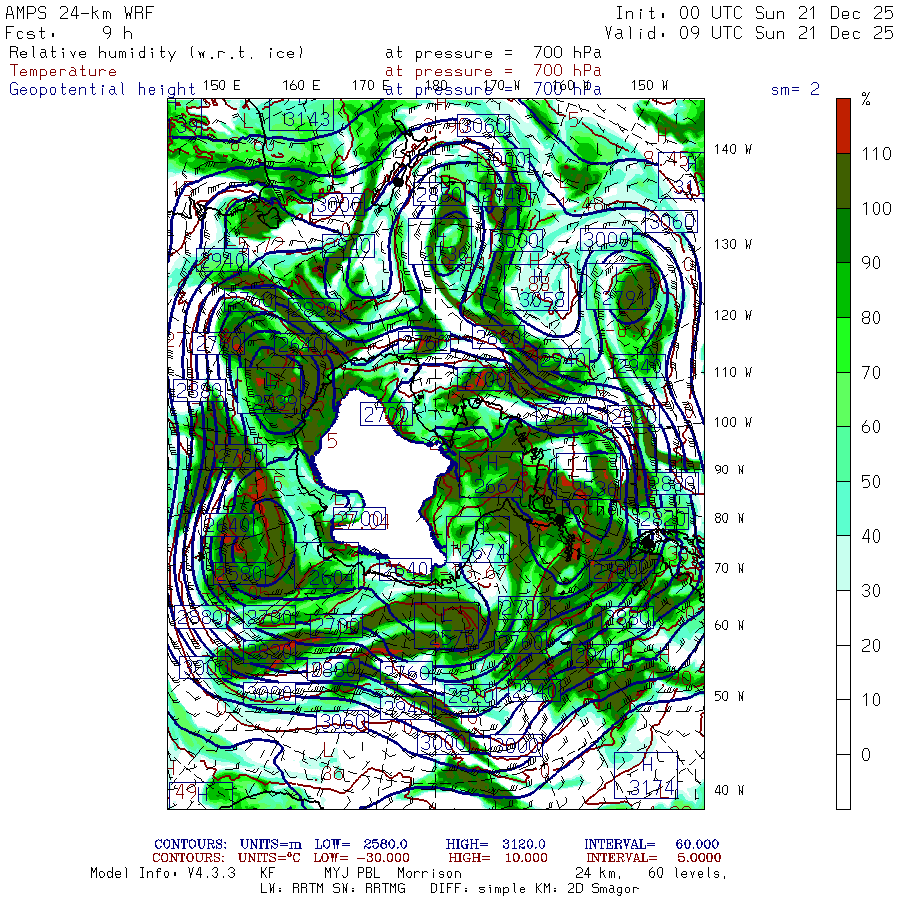Viewport: 900px width, 900px height.
Task: Click the 2604 contour label box
Action: point(332,579)
